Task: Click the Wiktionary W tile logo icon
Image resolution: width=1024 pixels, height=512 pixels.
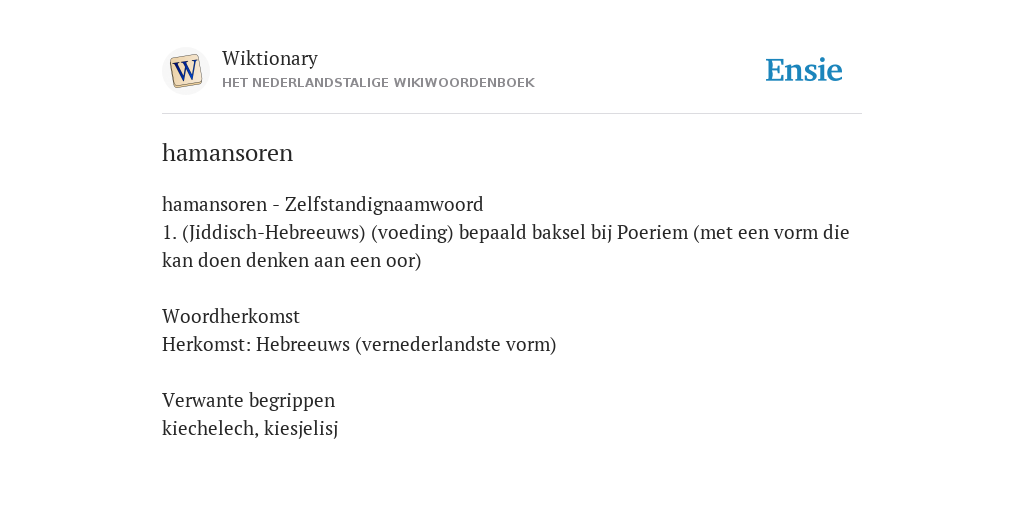Action: pyautogui.click(x=185, y=71)
